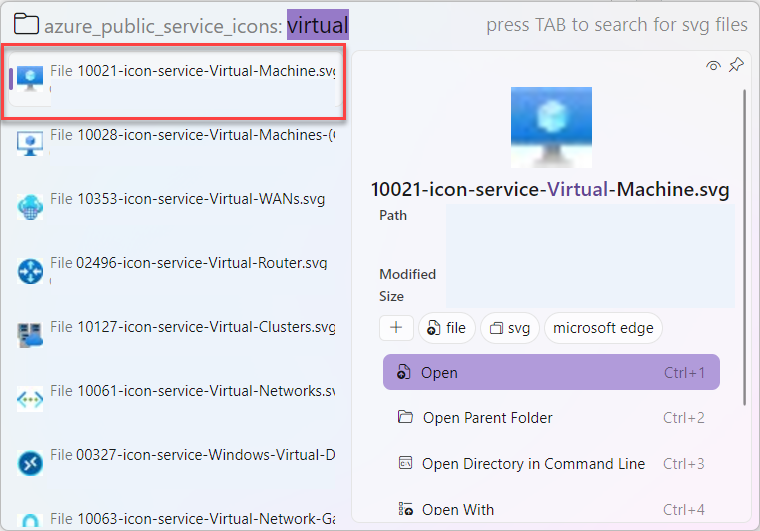The width and height of the screenshot is (760, 531).
Task: Click the Ctrl+1 shortcut hint
Action: click(683, 373)
